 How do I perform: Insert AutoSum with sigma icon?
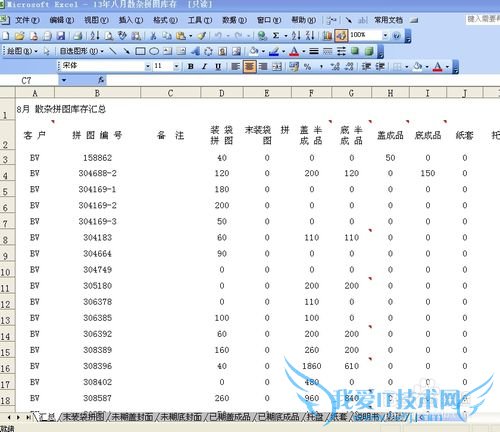click(x=276, y=35)
